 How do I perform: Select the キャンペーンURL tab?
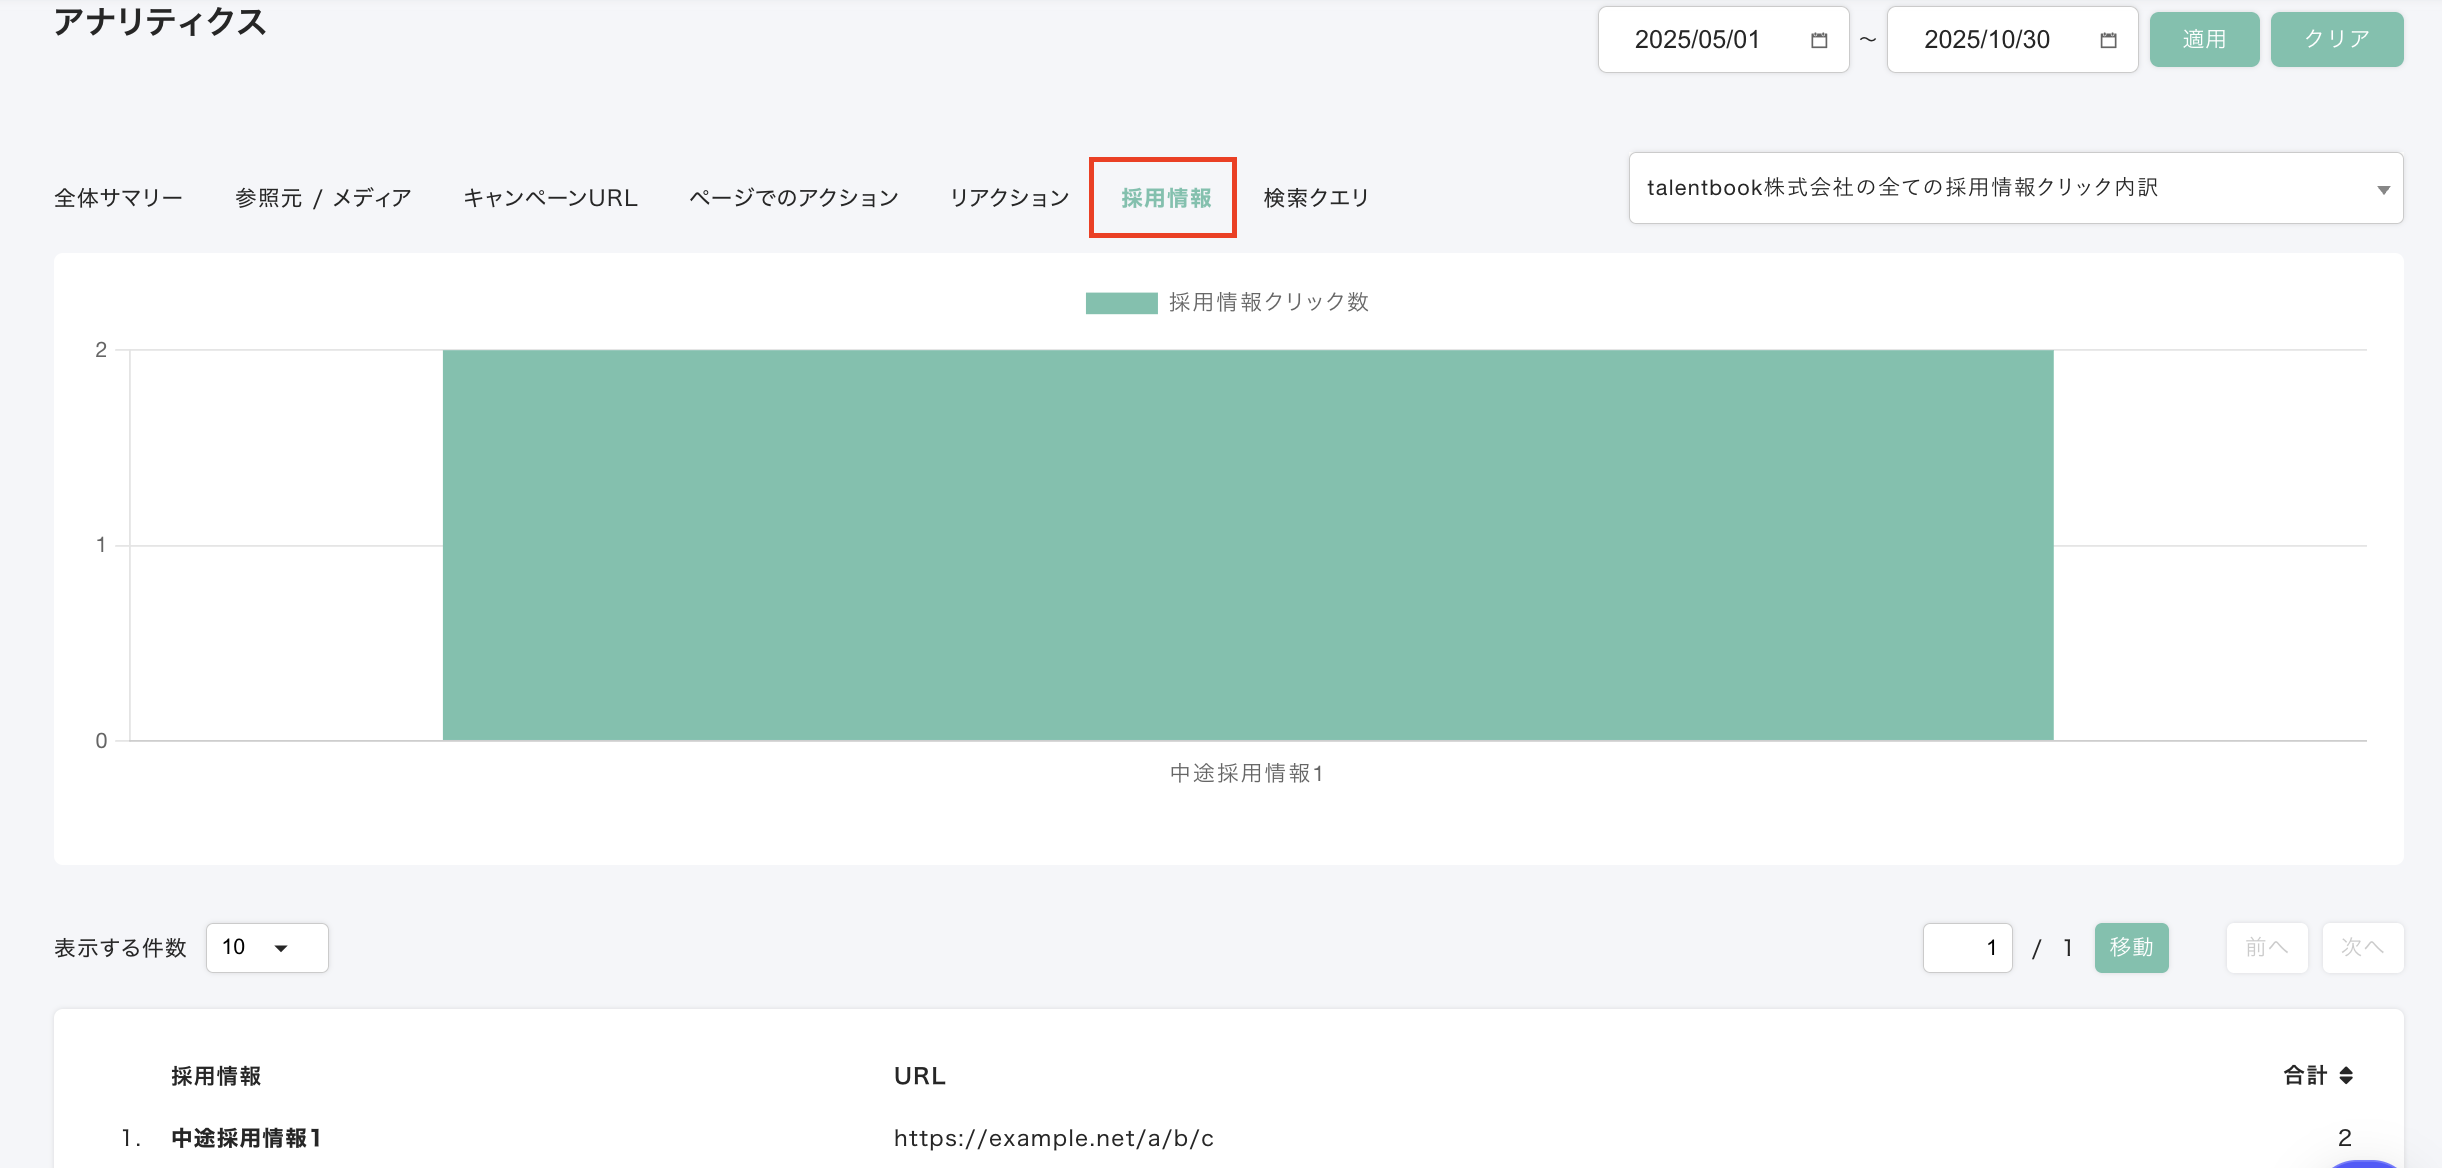click(x=550, y=198)
